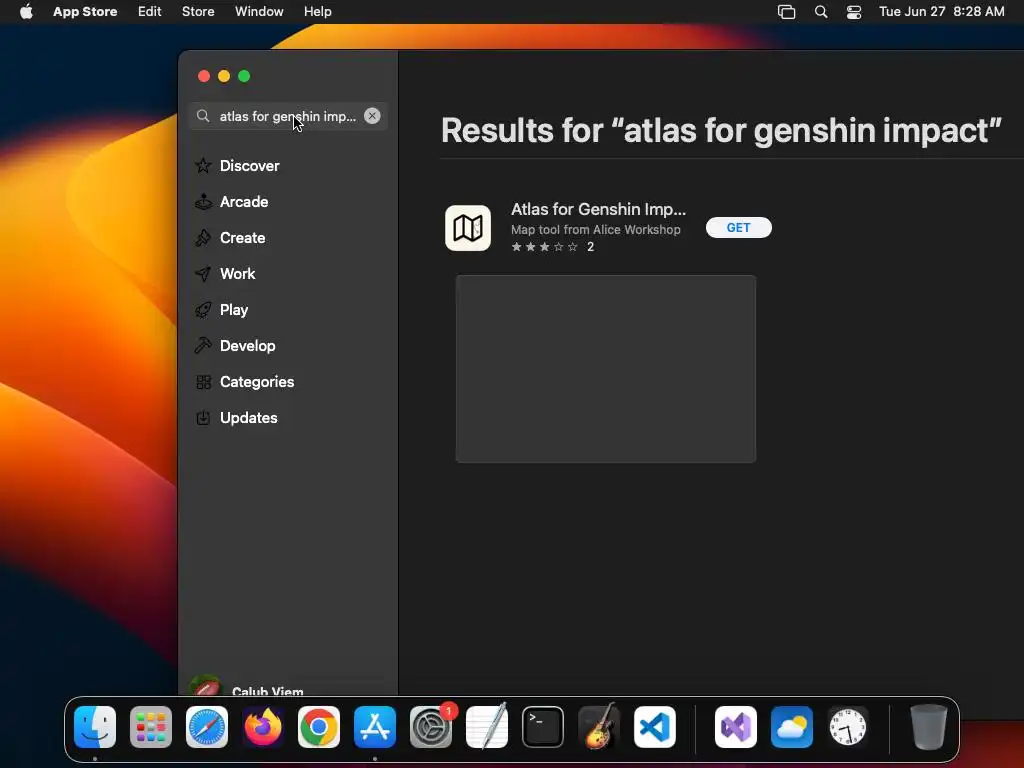The width and height of the screenshot is (1024, 768).
Task: Launch Firefox from the Dock
Action: tap(263, 727)
